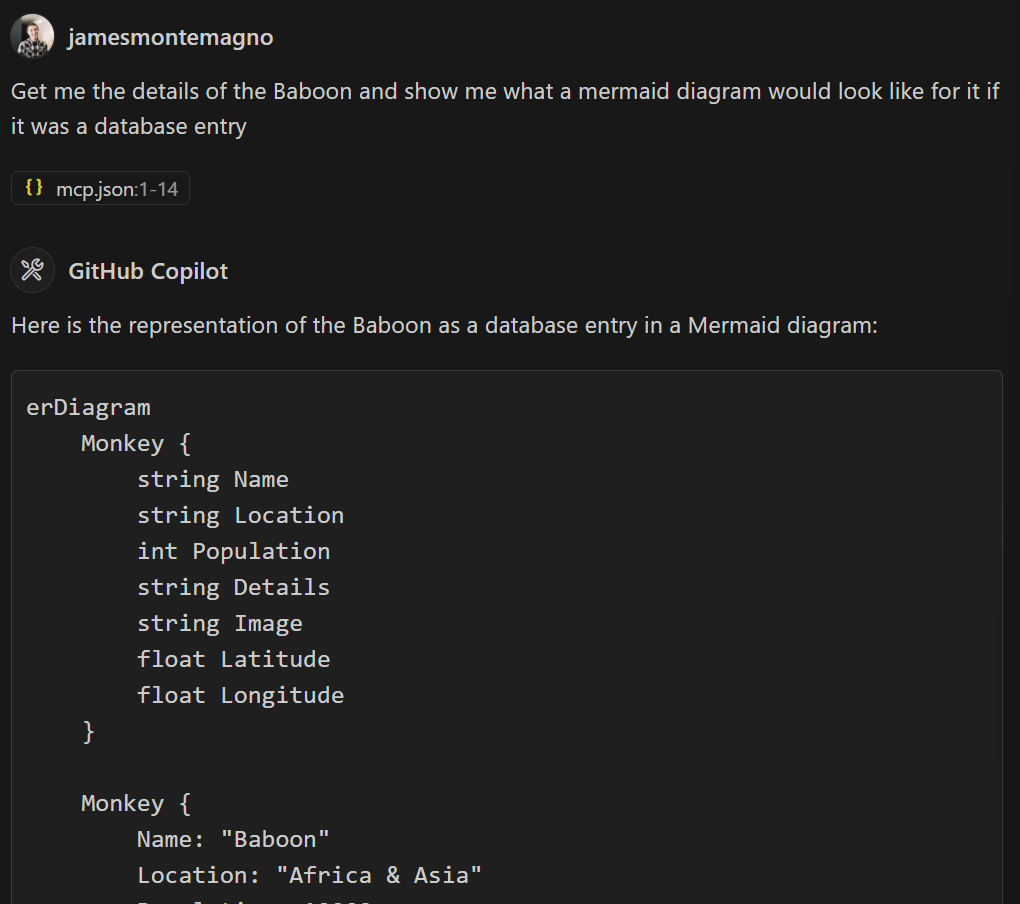Click the first "Monkey {" entity line
Viewport: 1020px width, 904px height.
[135, 444]
